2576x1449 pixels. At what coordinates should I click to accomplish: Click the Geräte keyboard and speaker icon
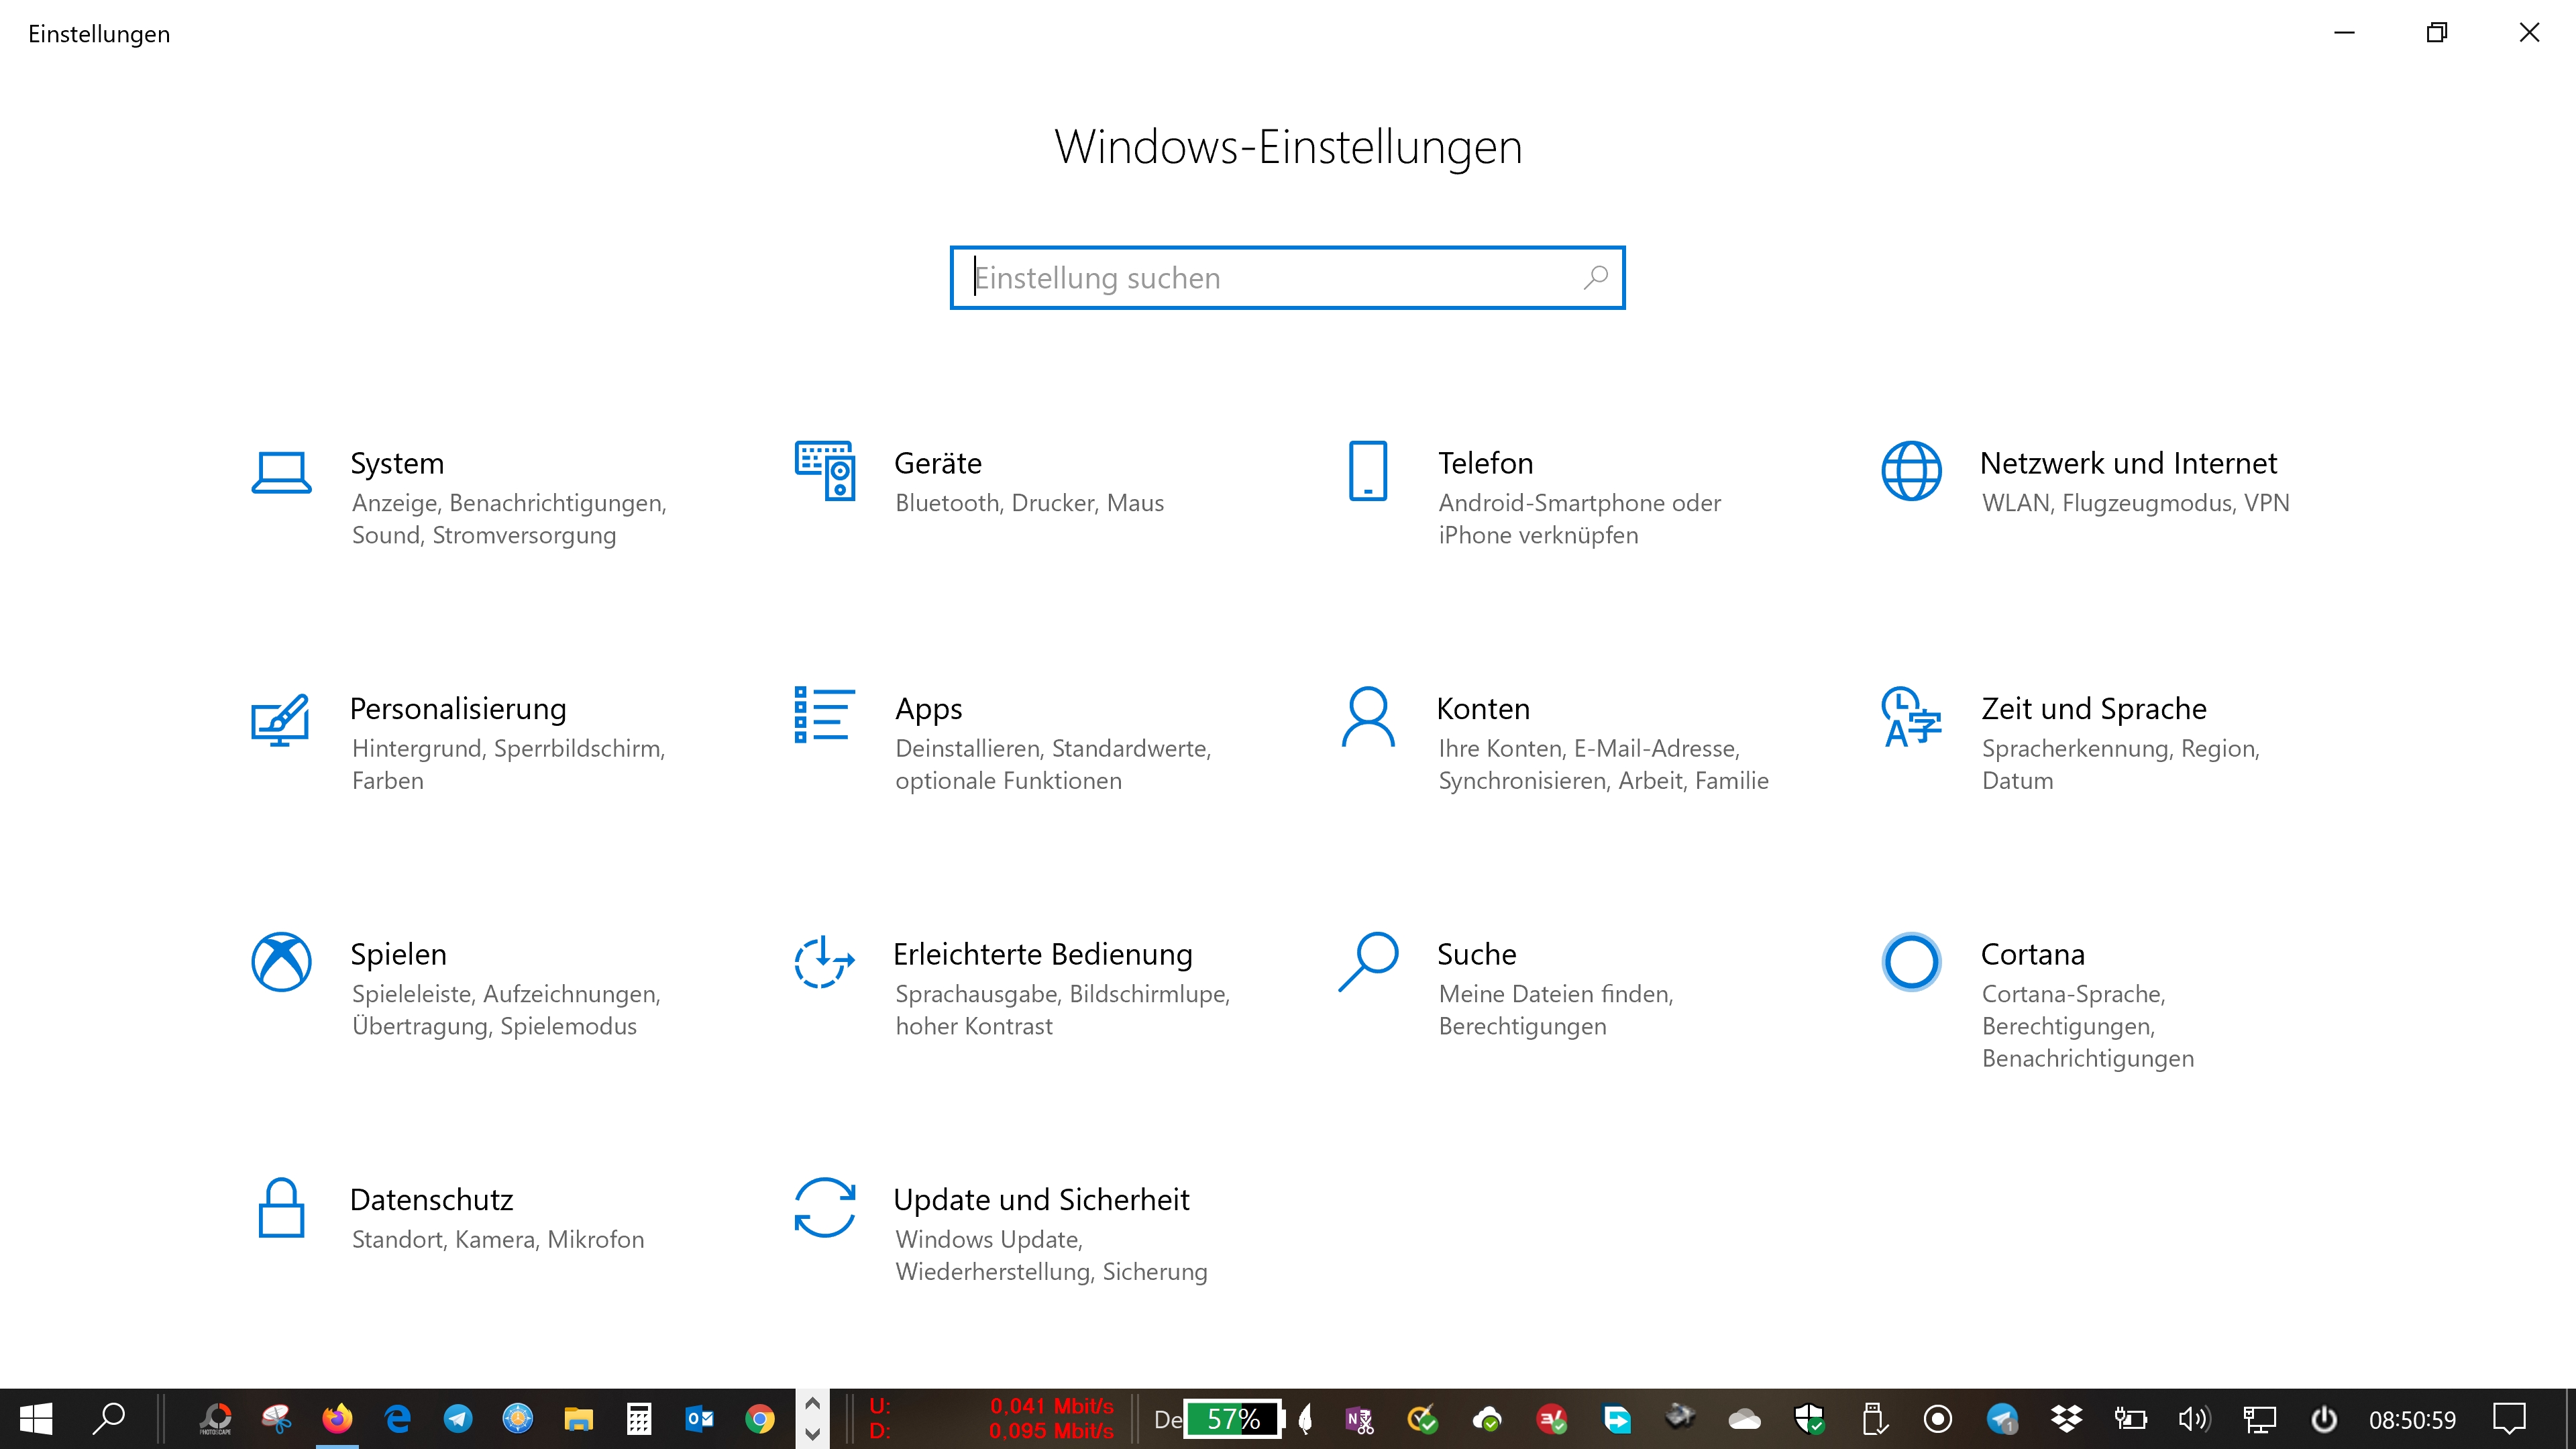coord(824,470)
